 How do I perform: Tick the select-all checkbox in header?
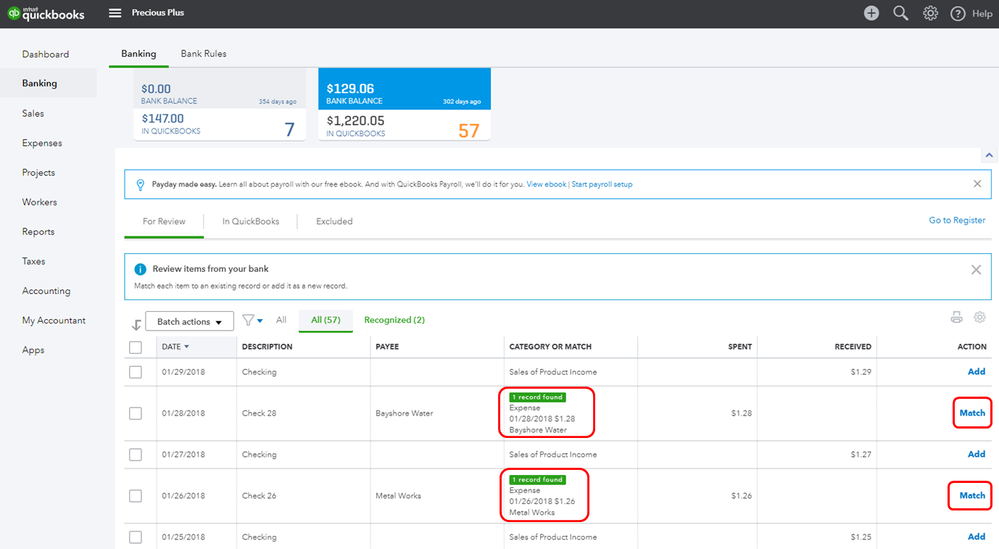135,347
